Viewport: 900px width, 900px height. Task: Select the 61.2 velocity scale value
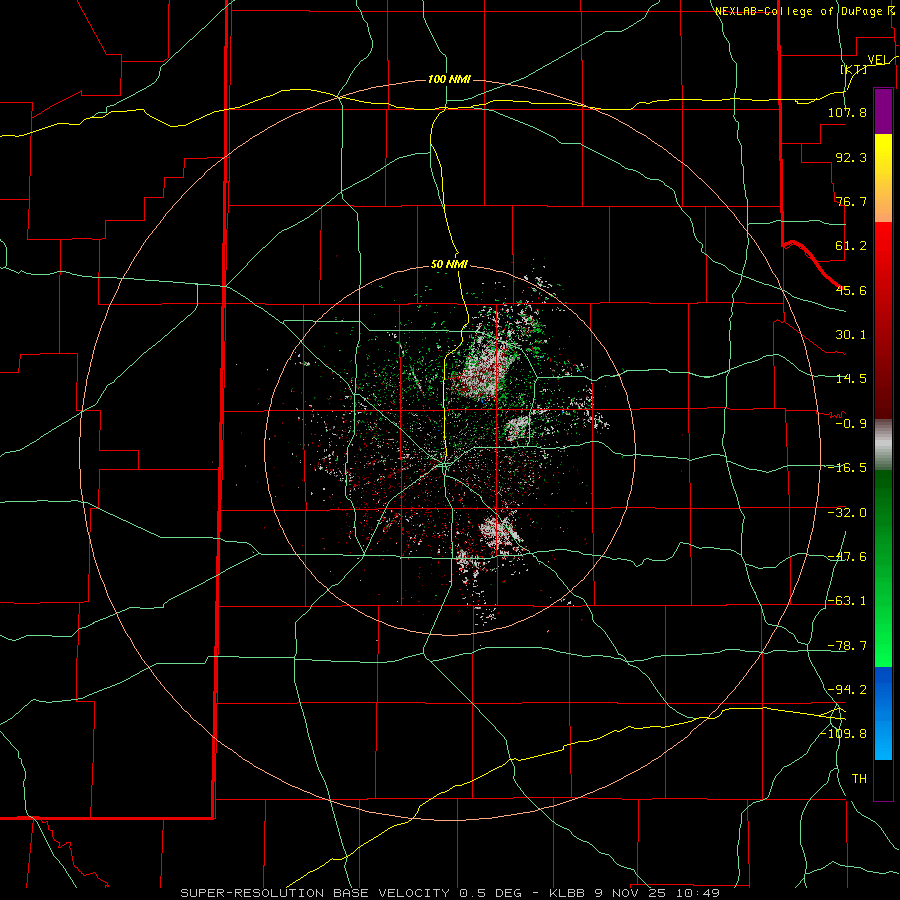tap(851, 246)
